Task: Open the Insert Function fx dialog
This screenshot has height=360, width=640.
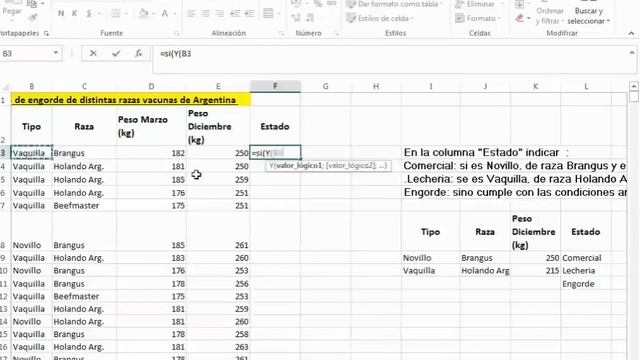Action: [x=138, y=53]
